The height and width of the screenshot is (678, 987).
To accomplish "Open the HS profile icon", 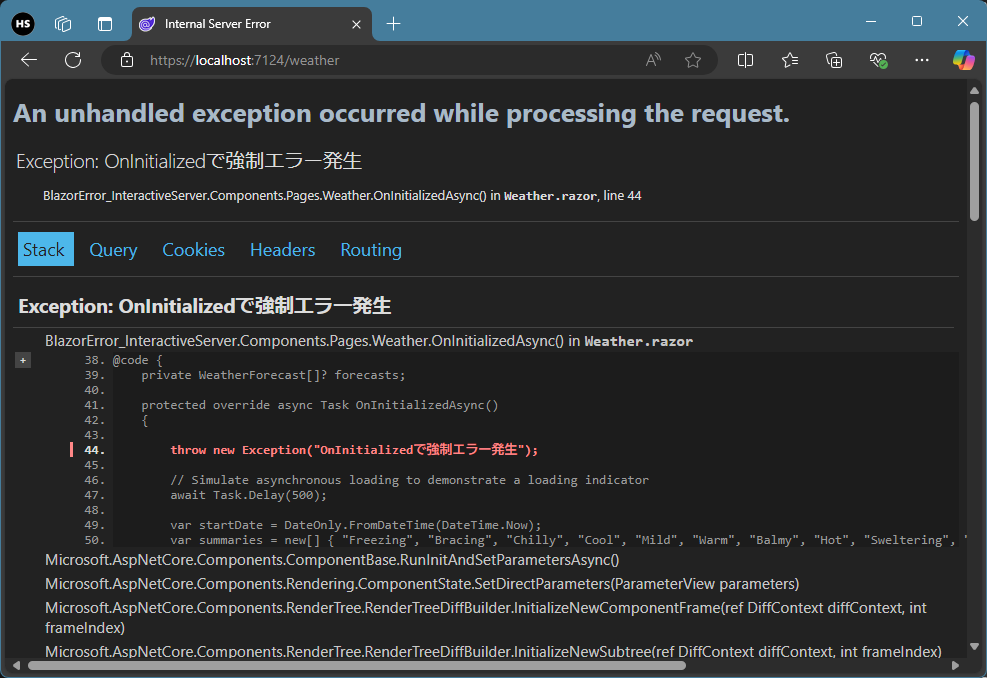I will click(x=23, y=24).
